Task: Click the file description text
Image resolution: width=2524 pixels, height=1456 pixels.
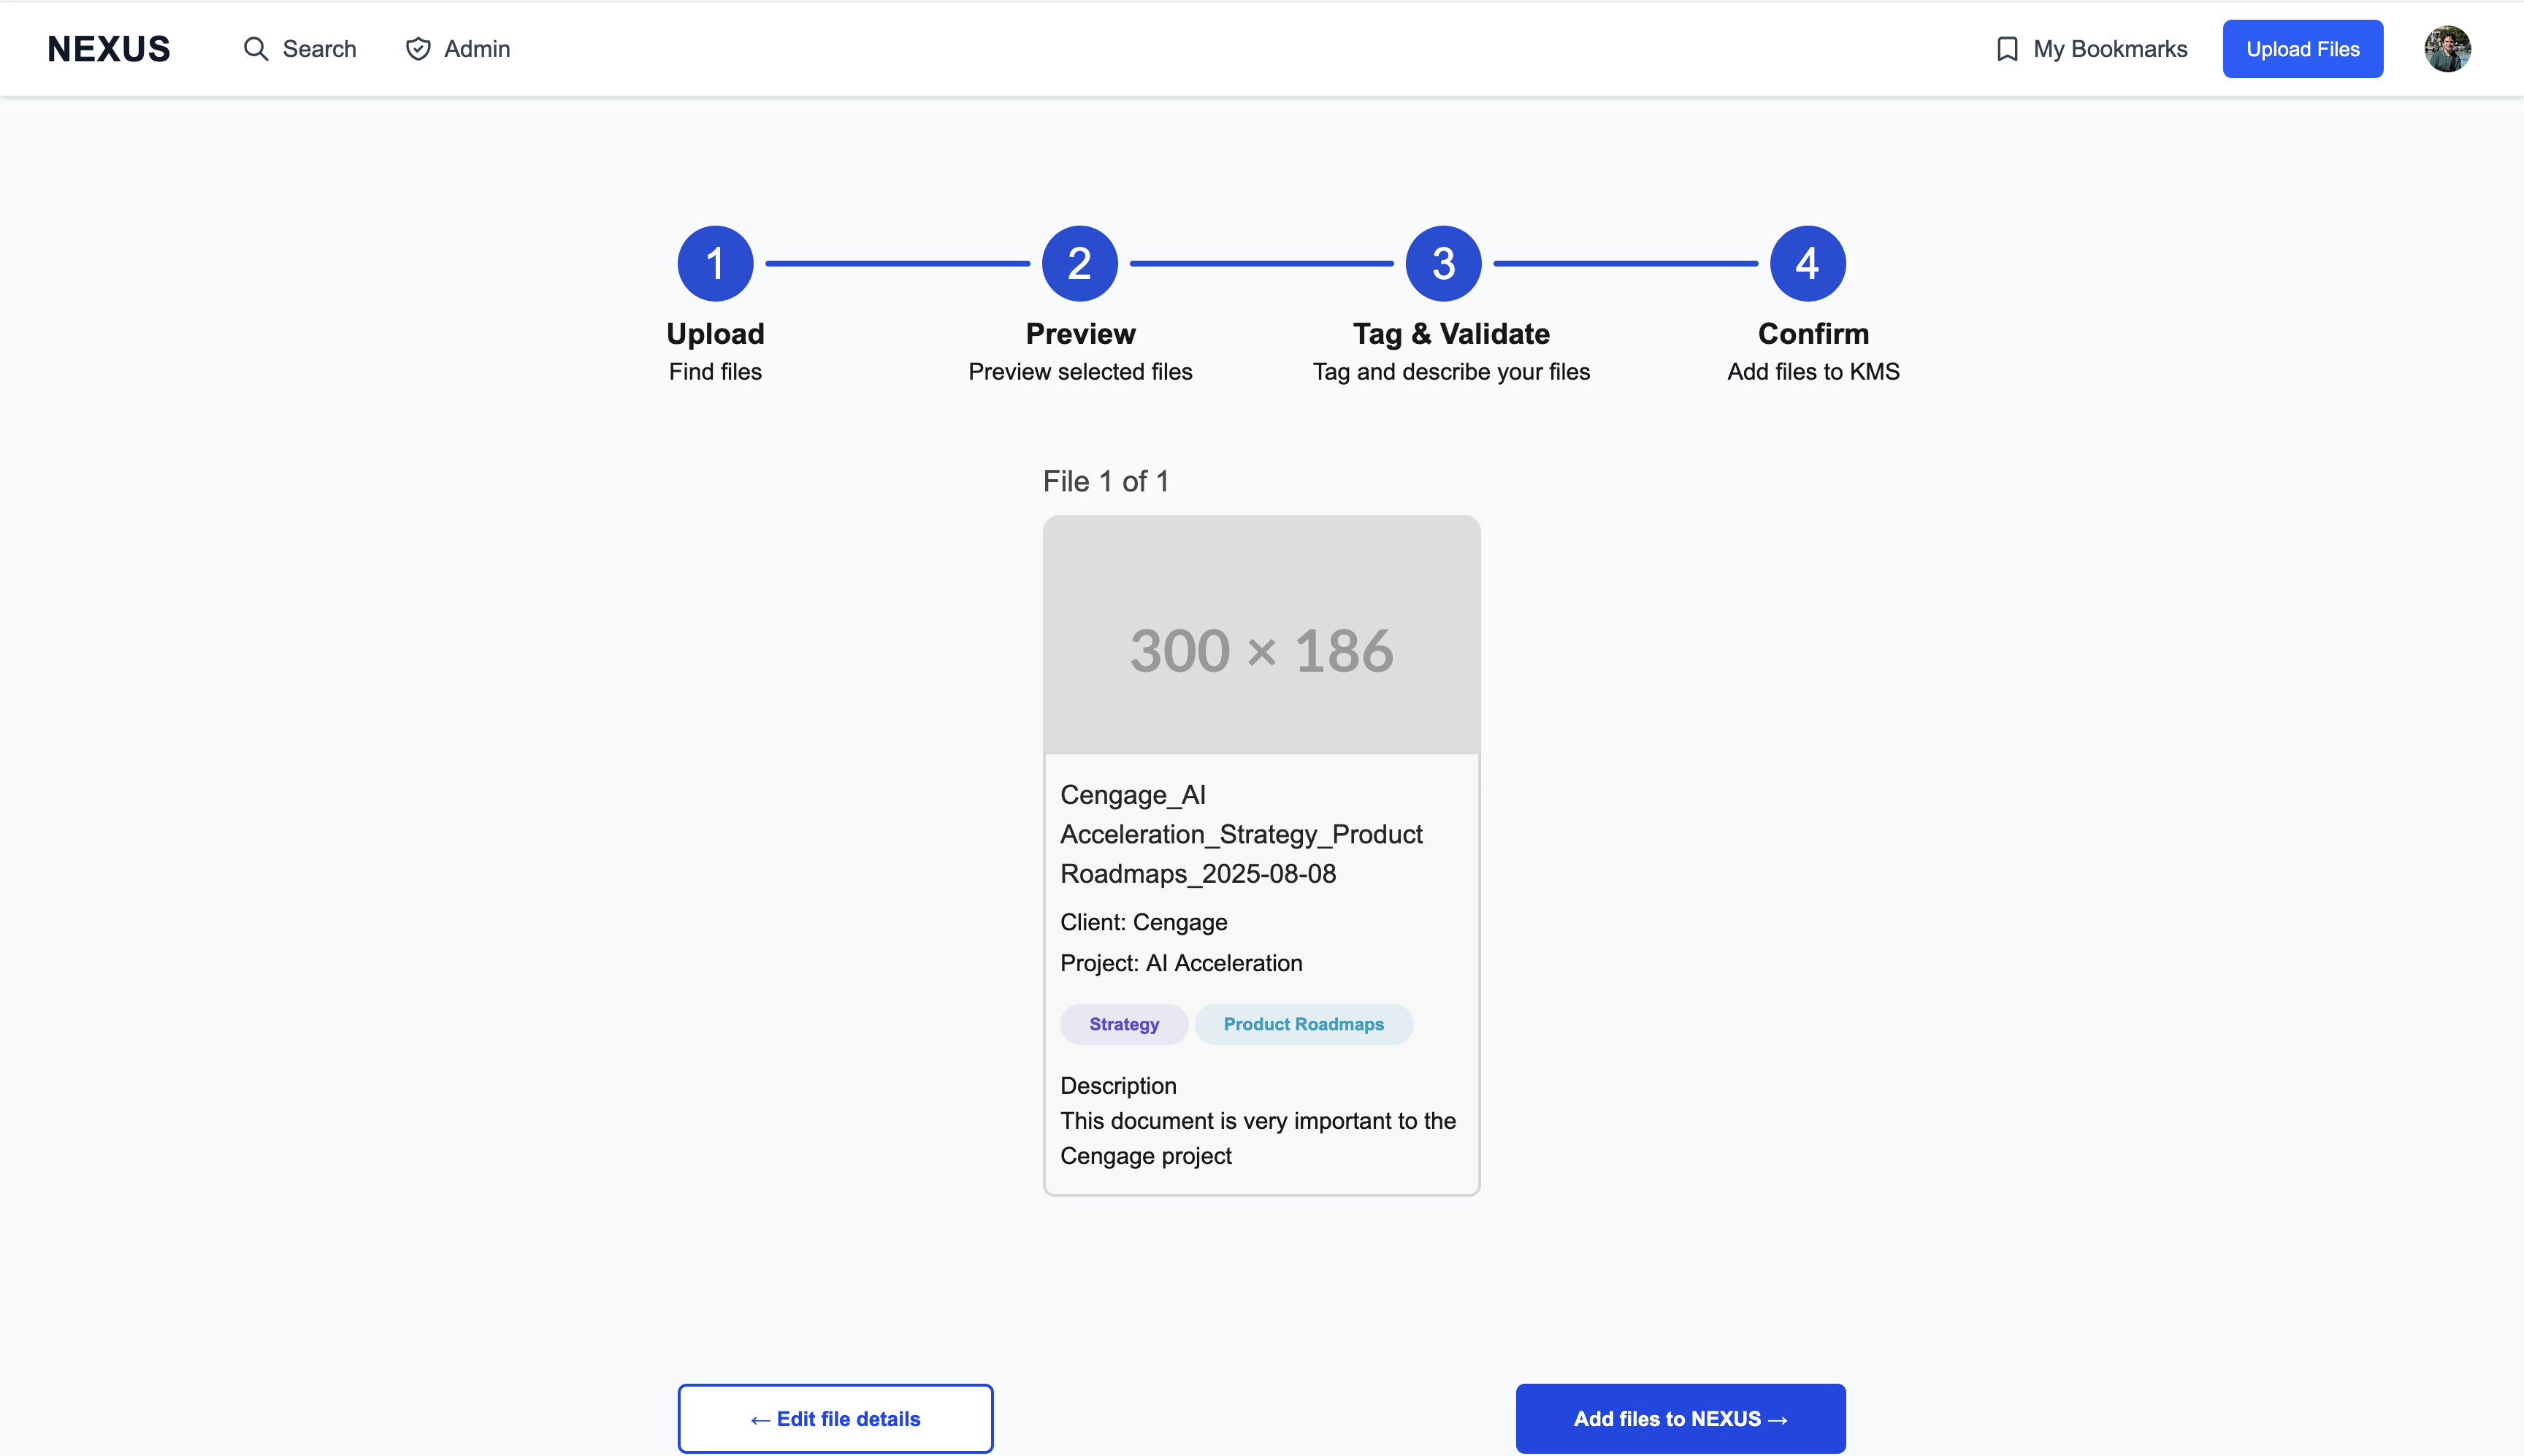Action: (1258, 1138)
